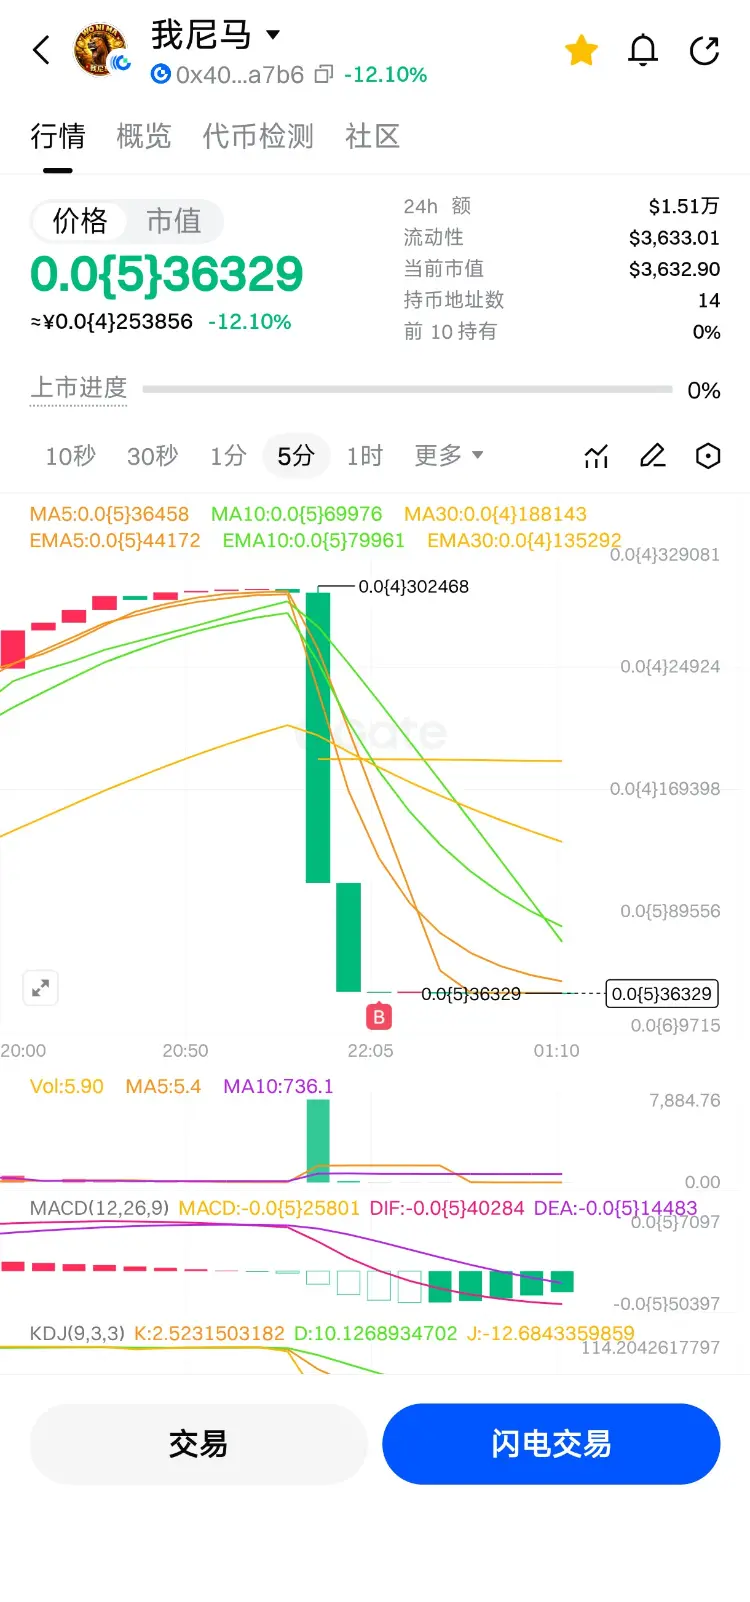The width and height of the screenshot is (750, 1602).
Task: Tap the 流动性 value $3,633.01
Action: click(x=674, y=238)
